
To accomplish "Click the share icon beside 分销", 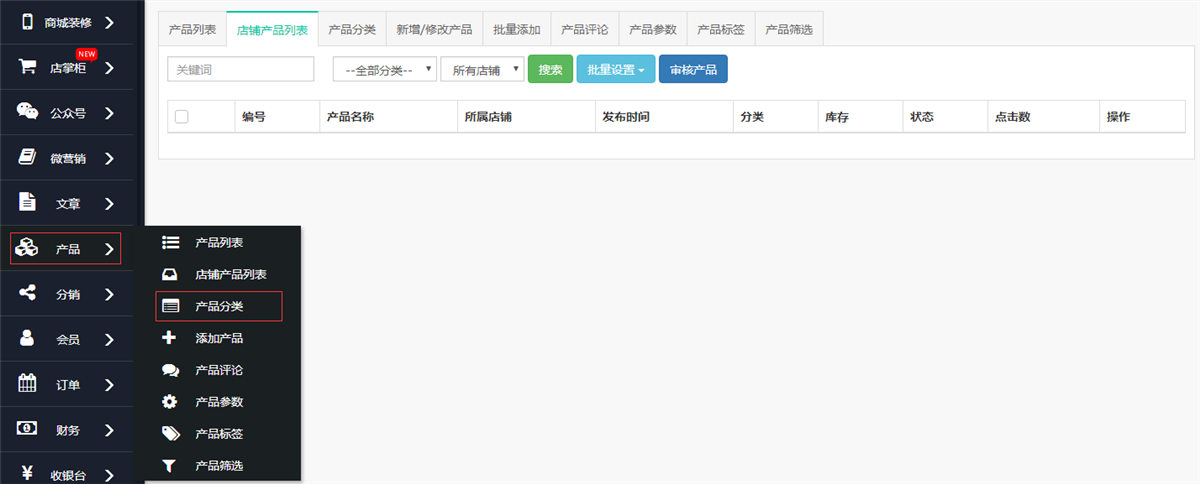I will [x=27, y=294].
